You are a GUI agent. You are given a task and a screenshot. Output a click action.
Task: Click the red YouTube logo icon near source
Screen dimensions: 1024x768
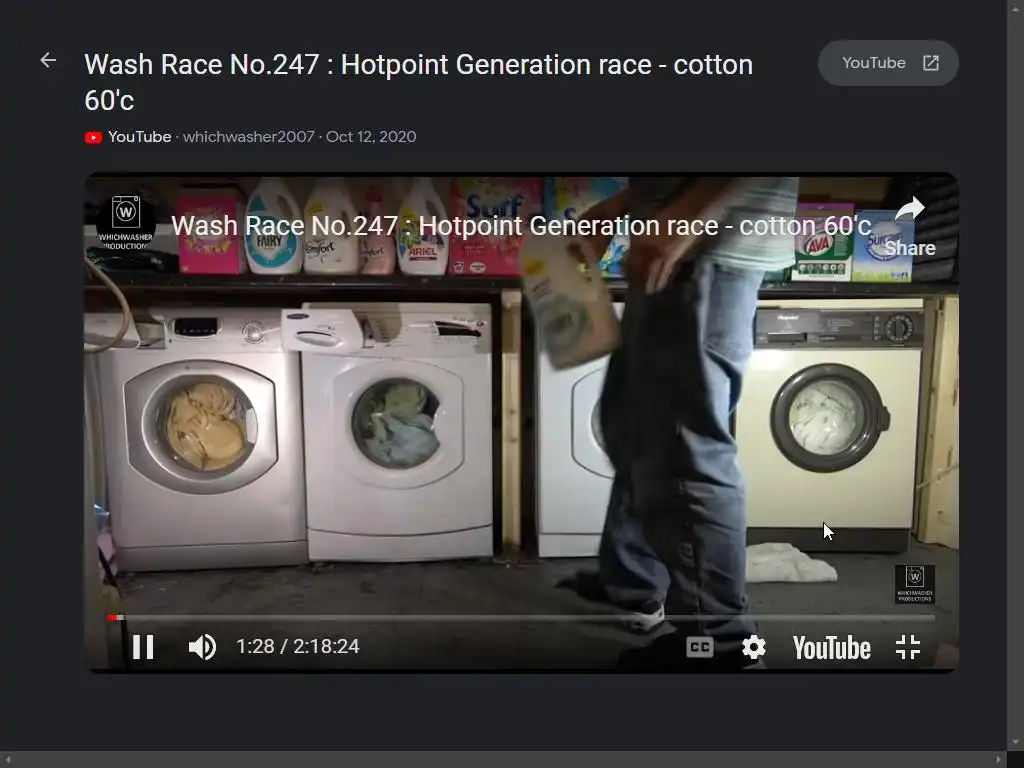click(93, 137)
